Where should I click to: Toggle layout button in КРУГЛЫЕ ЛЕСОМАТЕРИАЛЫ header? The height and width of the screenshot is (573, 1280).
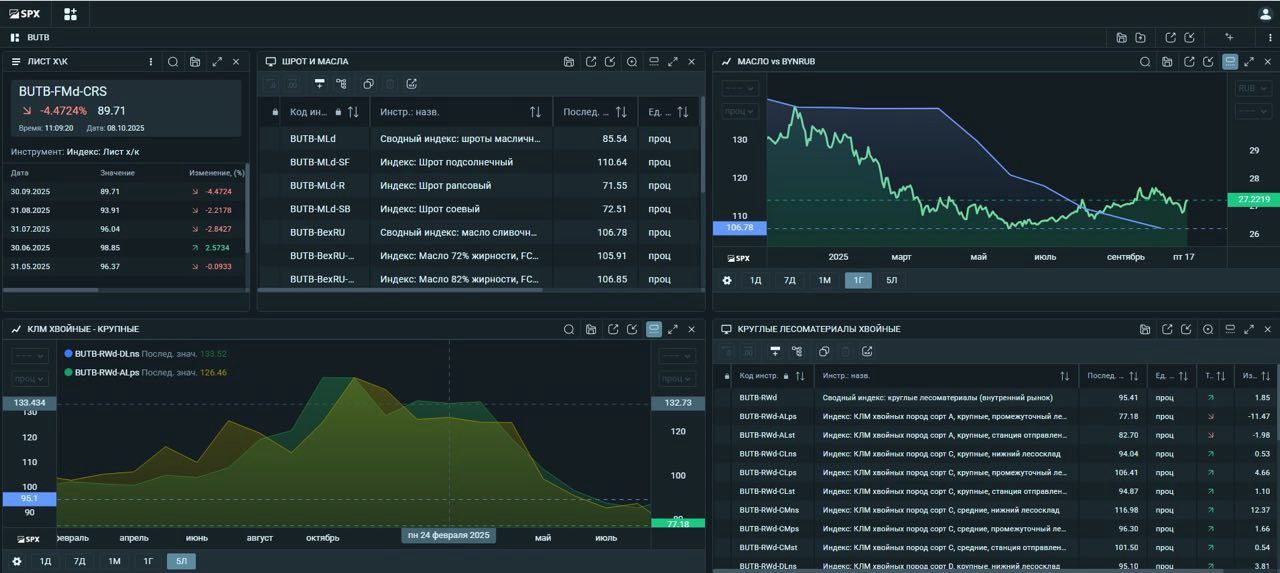point(1230,329)
